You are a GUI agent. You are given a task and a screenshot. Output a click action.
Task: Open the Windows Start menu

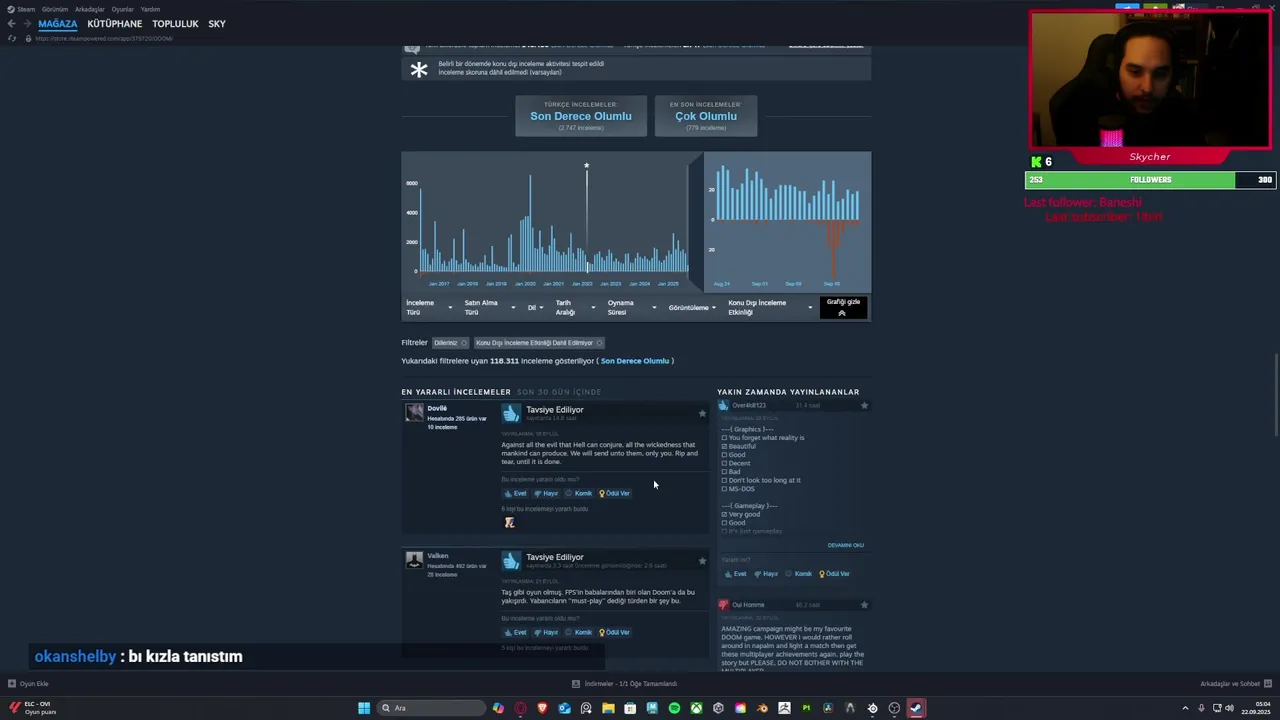pos(364,708)
